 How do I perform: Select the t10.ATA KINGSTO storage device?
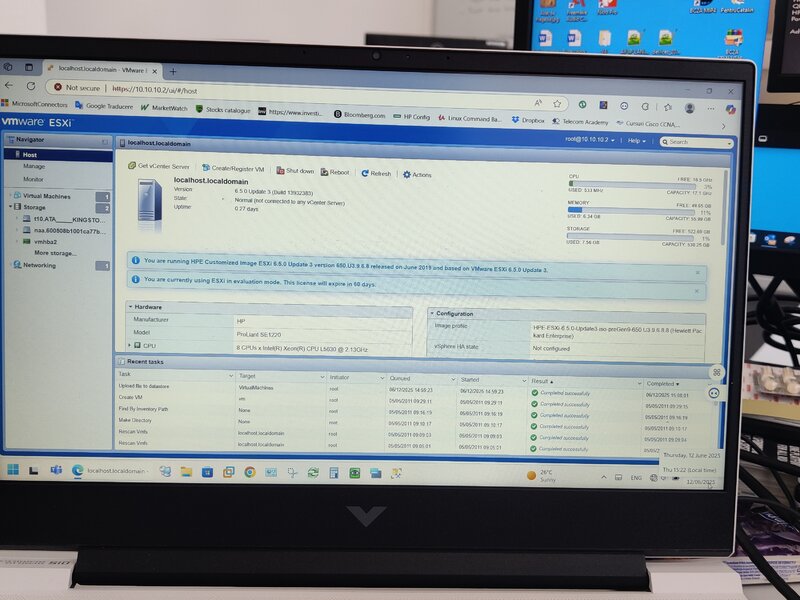69,219
